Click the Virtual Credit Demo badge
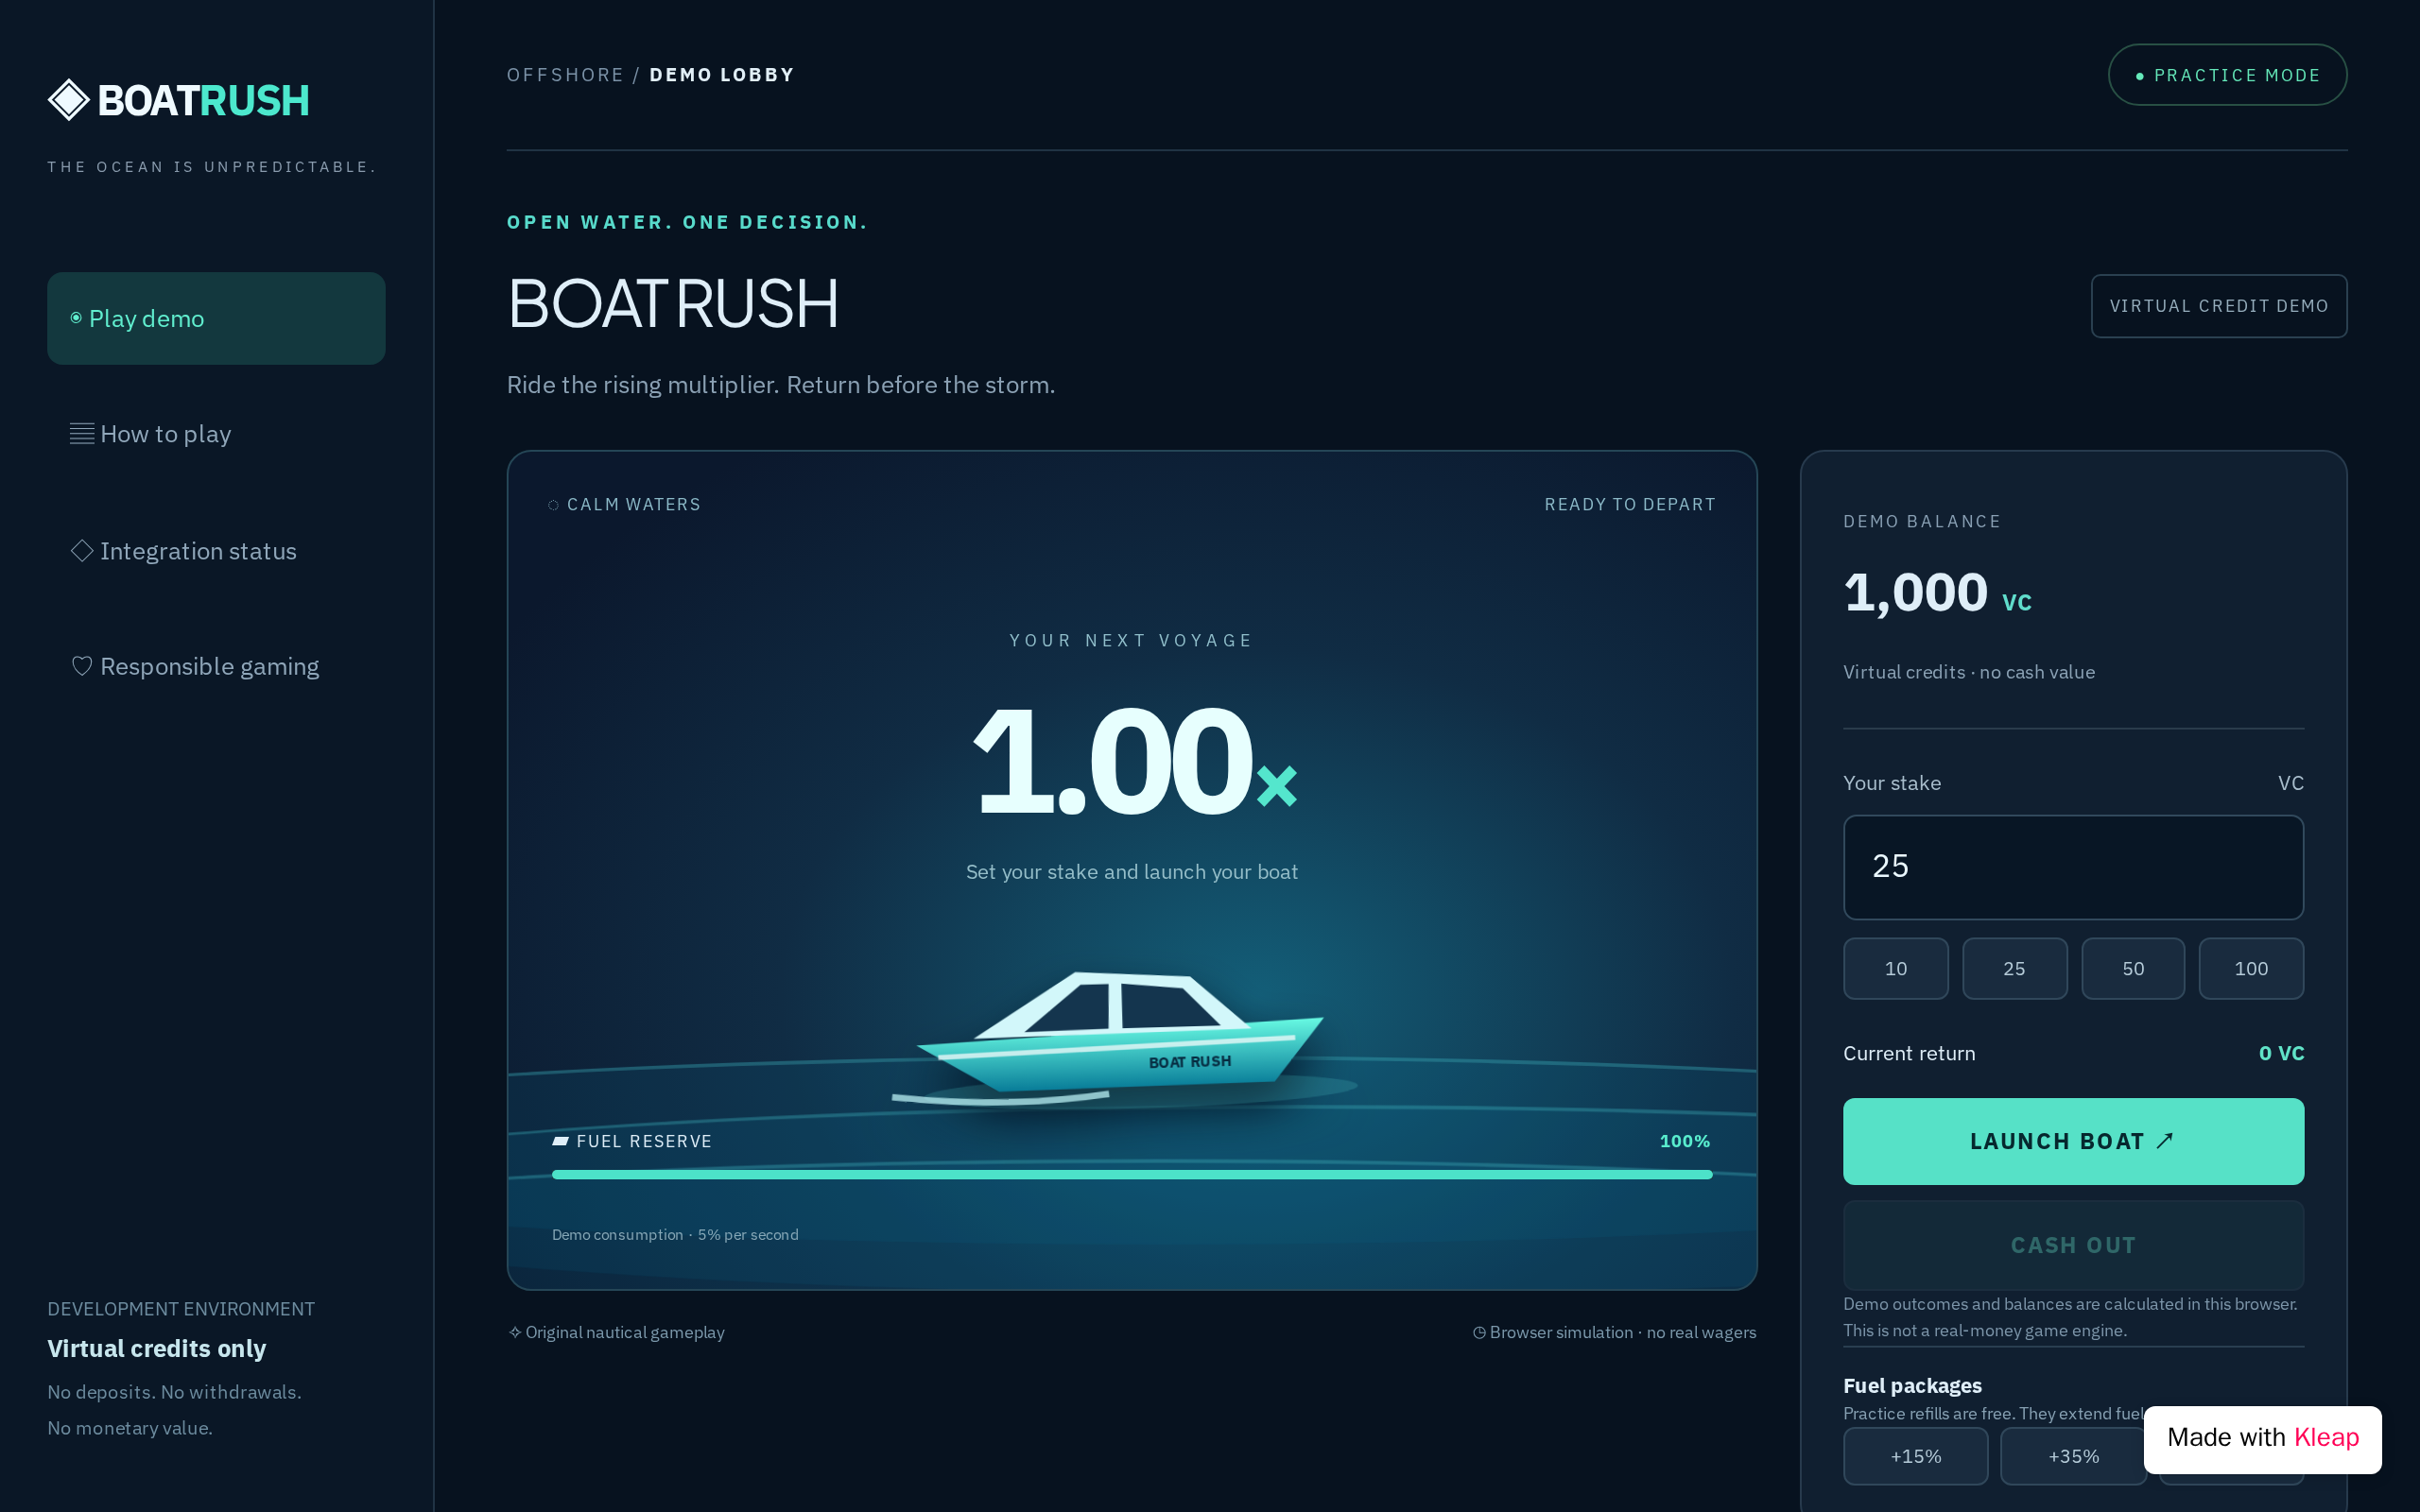The width and height of the screenshot is (2420, 1512). pos(2218,306)
